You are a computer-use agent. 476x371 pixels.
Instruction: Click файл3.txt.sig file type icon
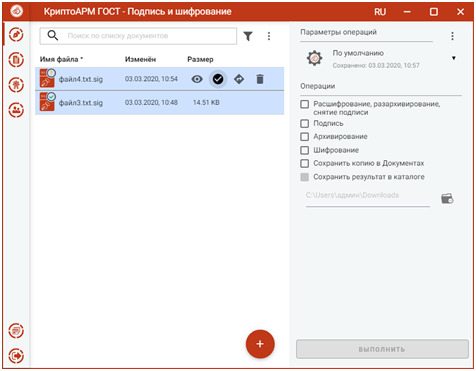(47, 102)
